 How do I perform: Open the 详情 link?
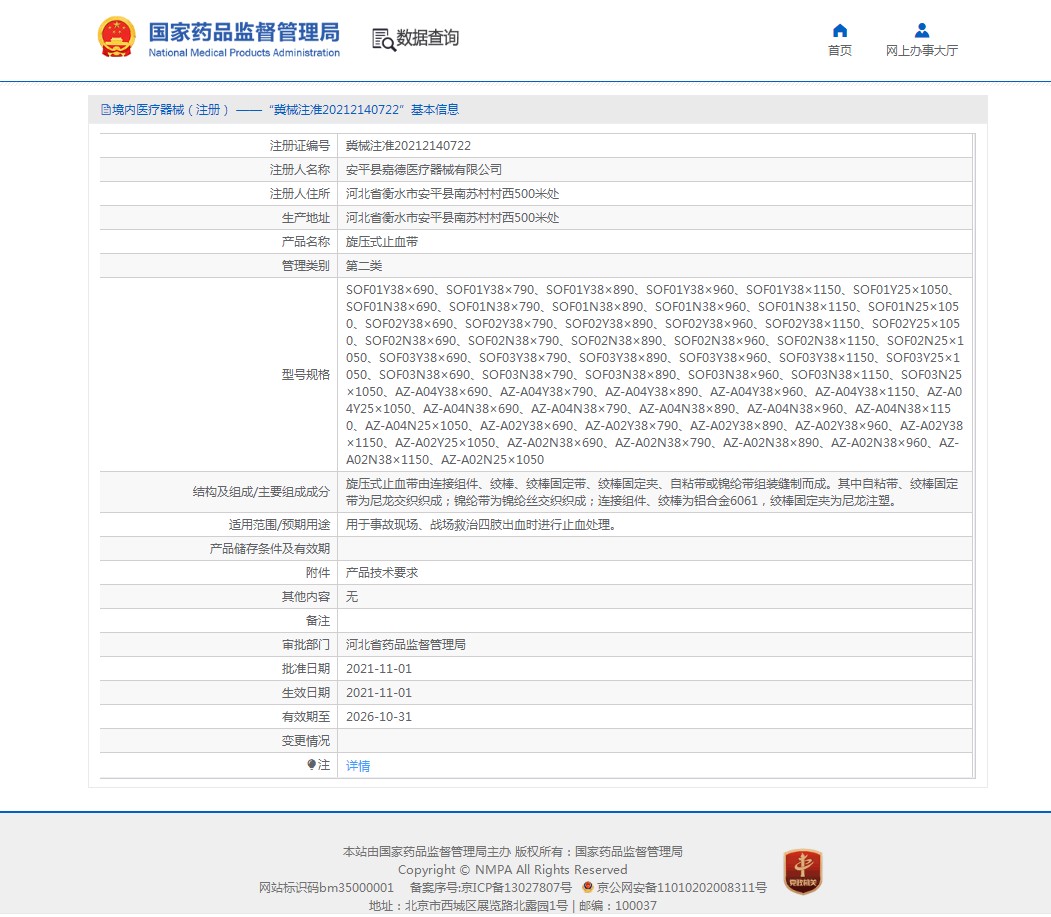tap(358, 766)
